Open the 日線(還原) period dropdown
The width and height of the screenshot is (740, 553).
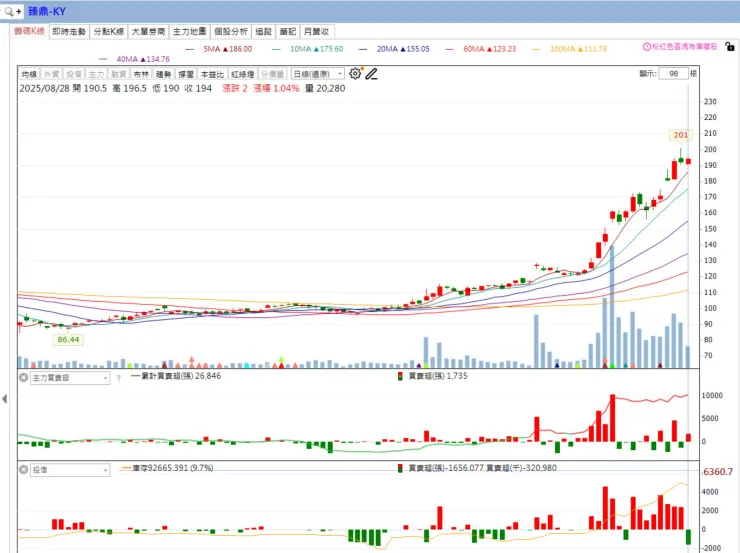pos(317,74)
